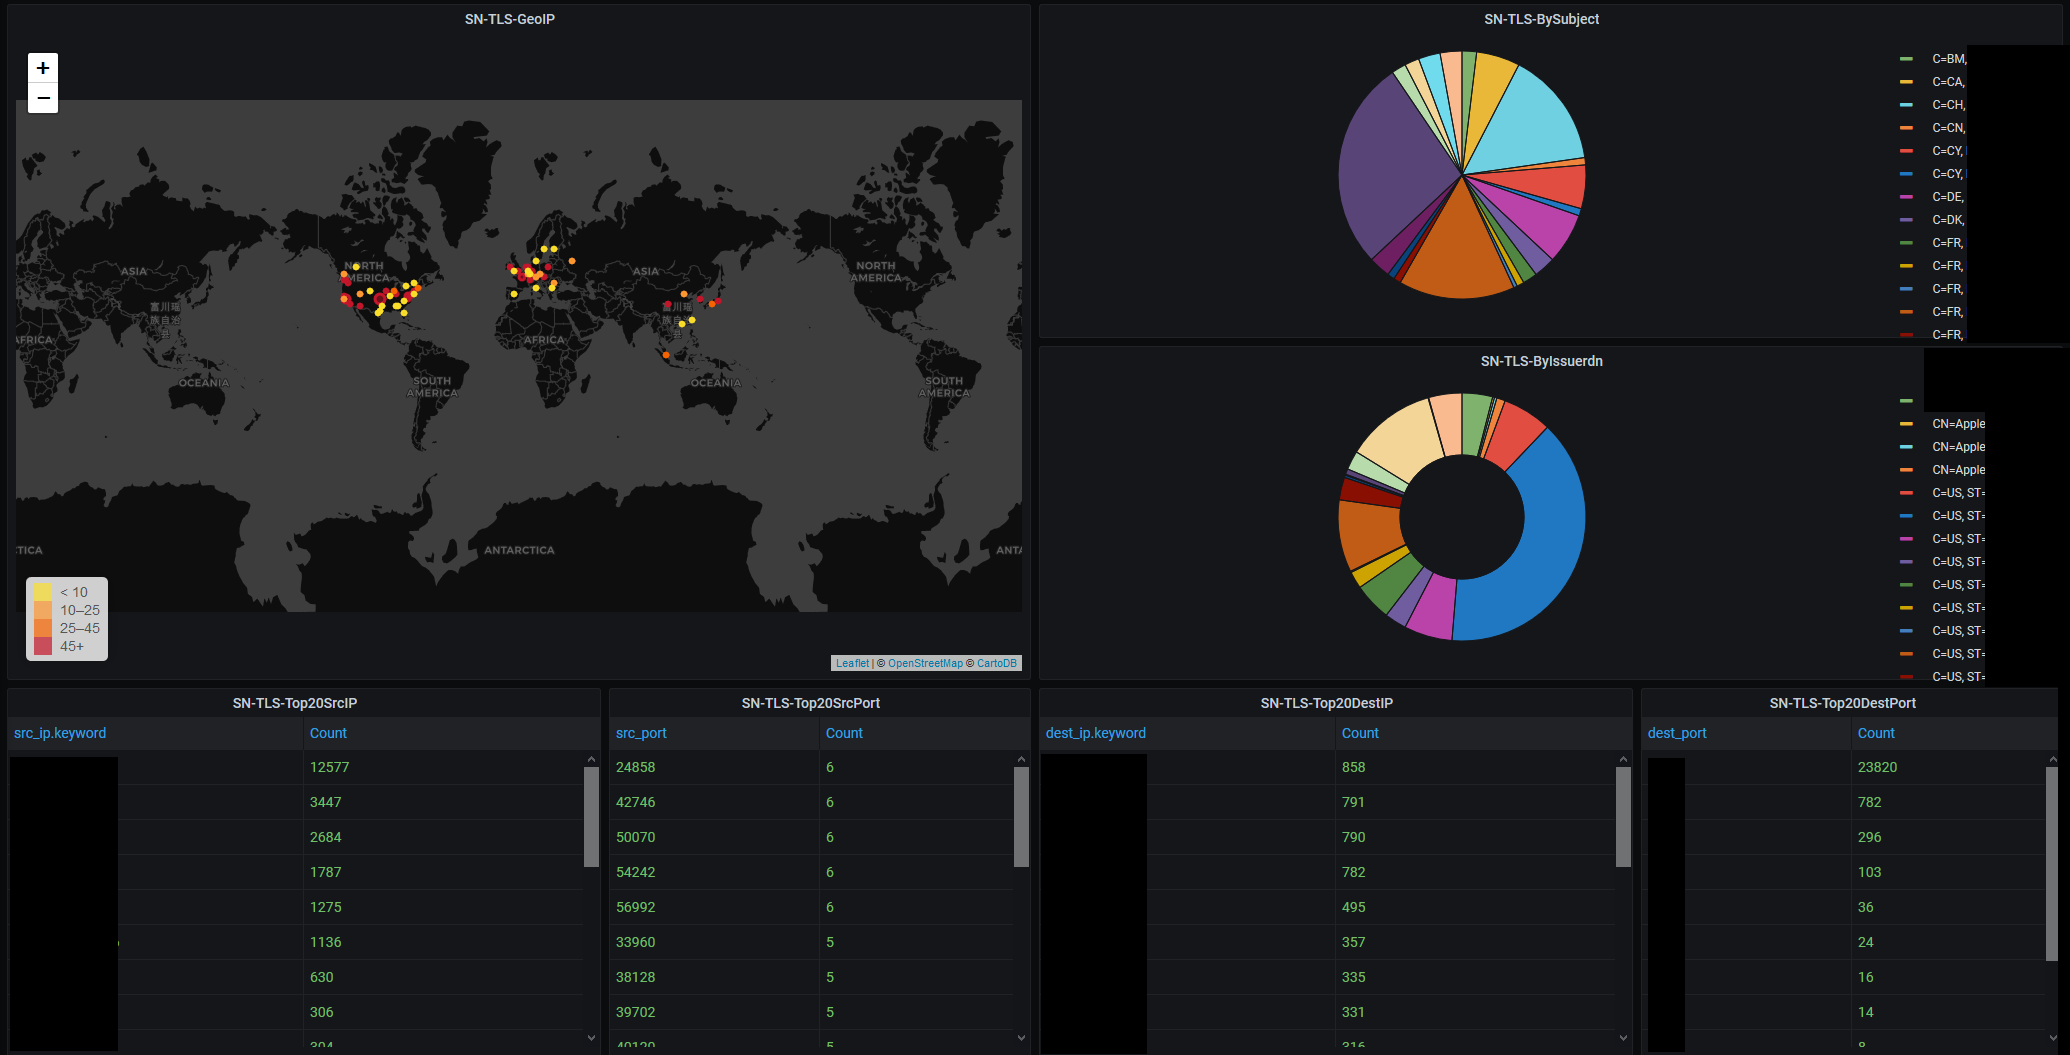Open the SN-TLS-Top20DestIP panel title menu
The width and height of the screenshot is (2070, 1055).
1327,703
